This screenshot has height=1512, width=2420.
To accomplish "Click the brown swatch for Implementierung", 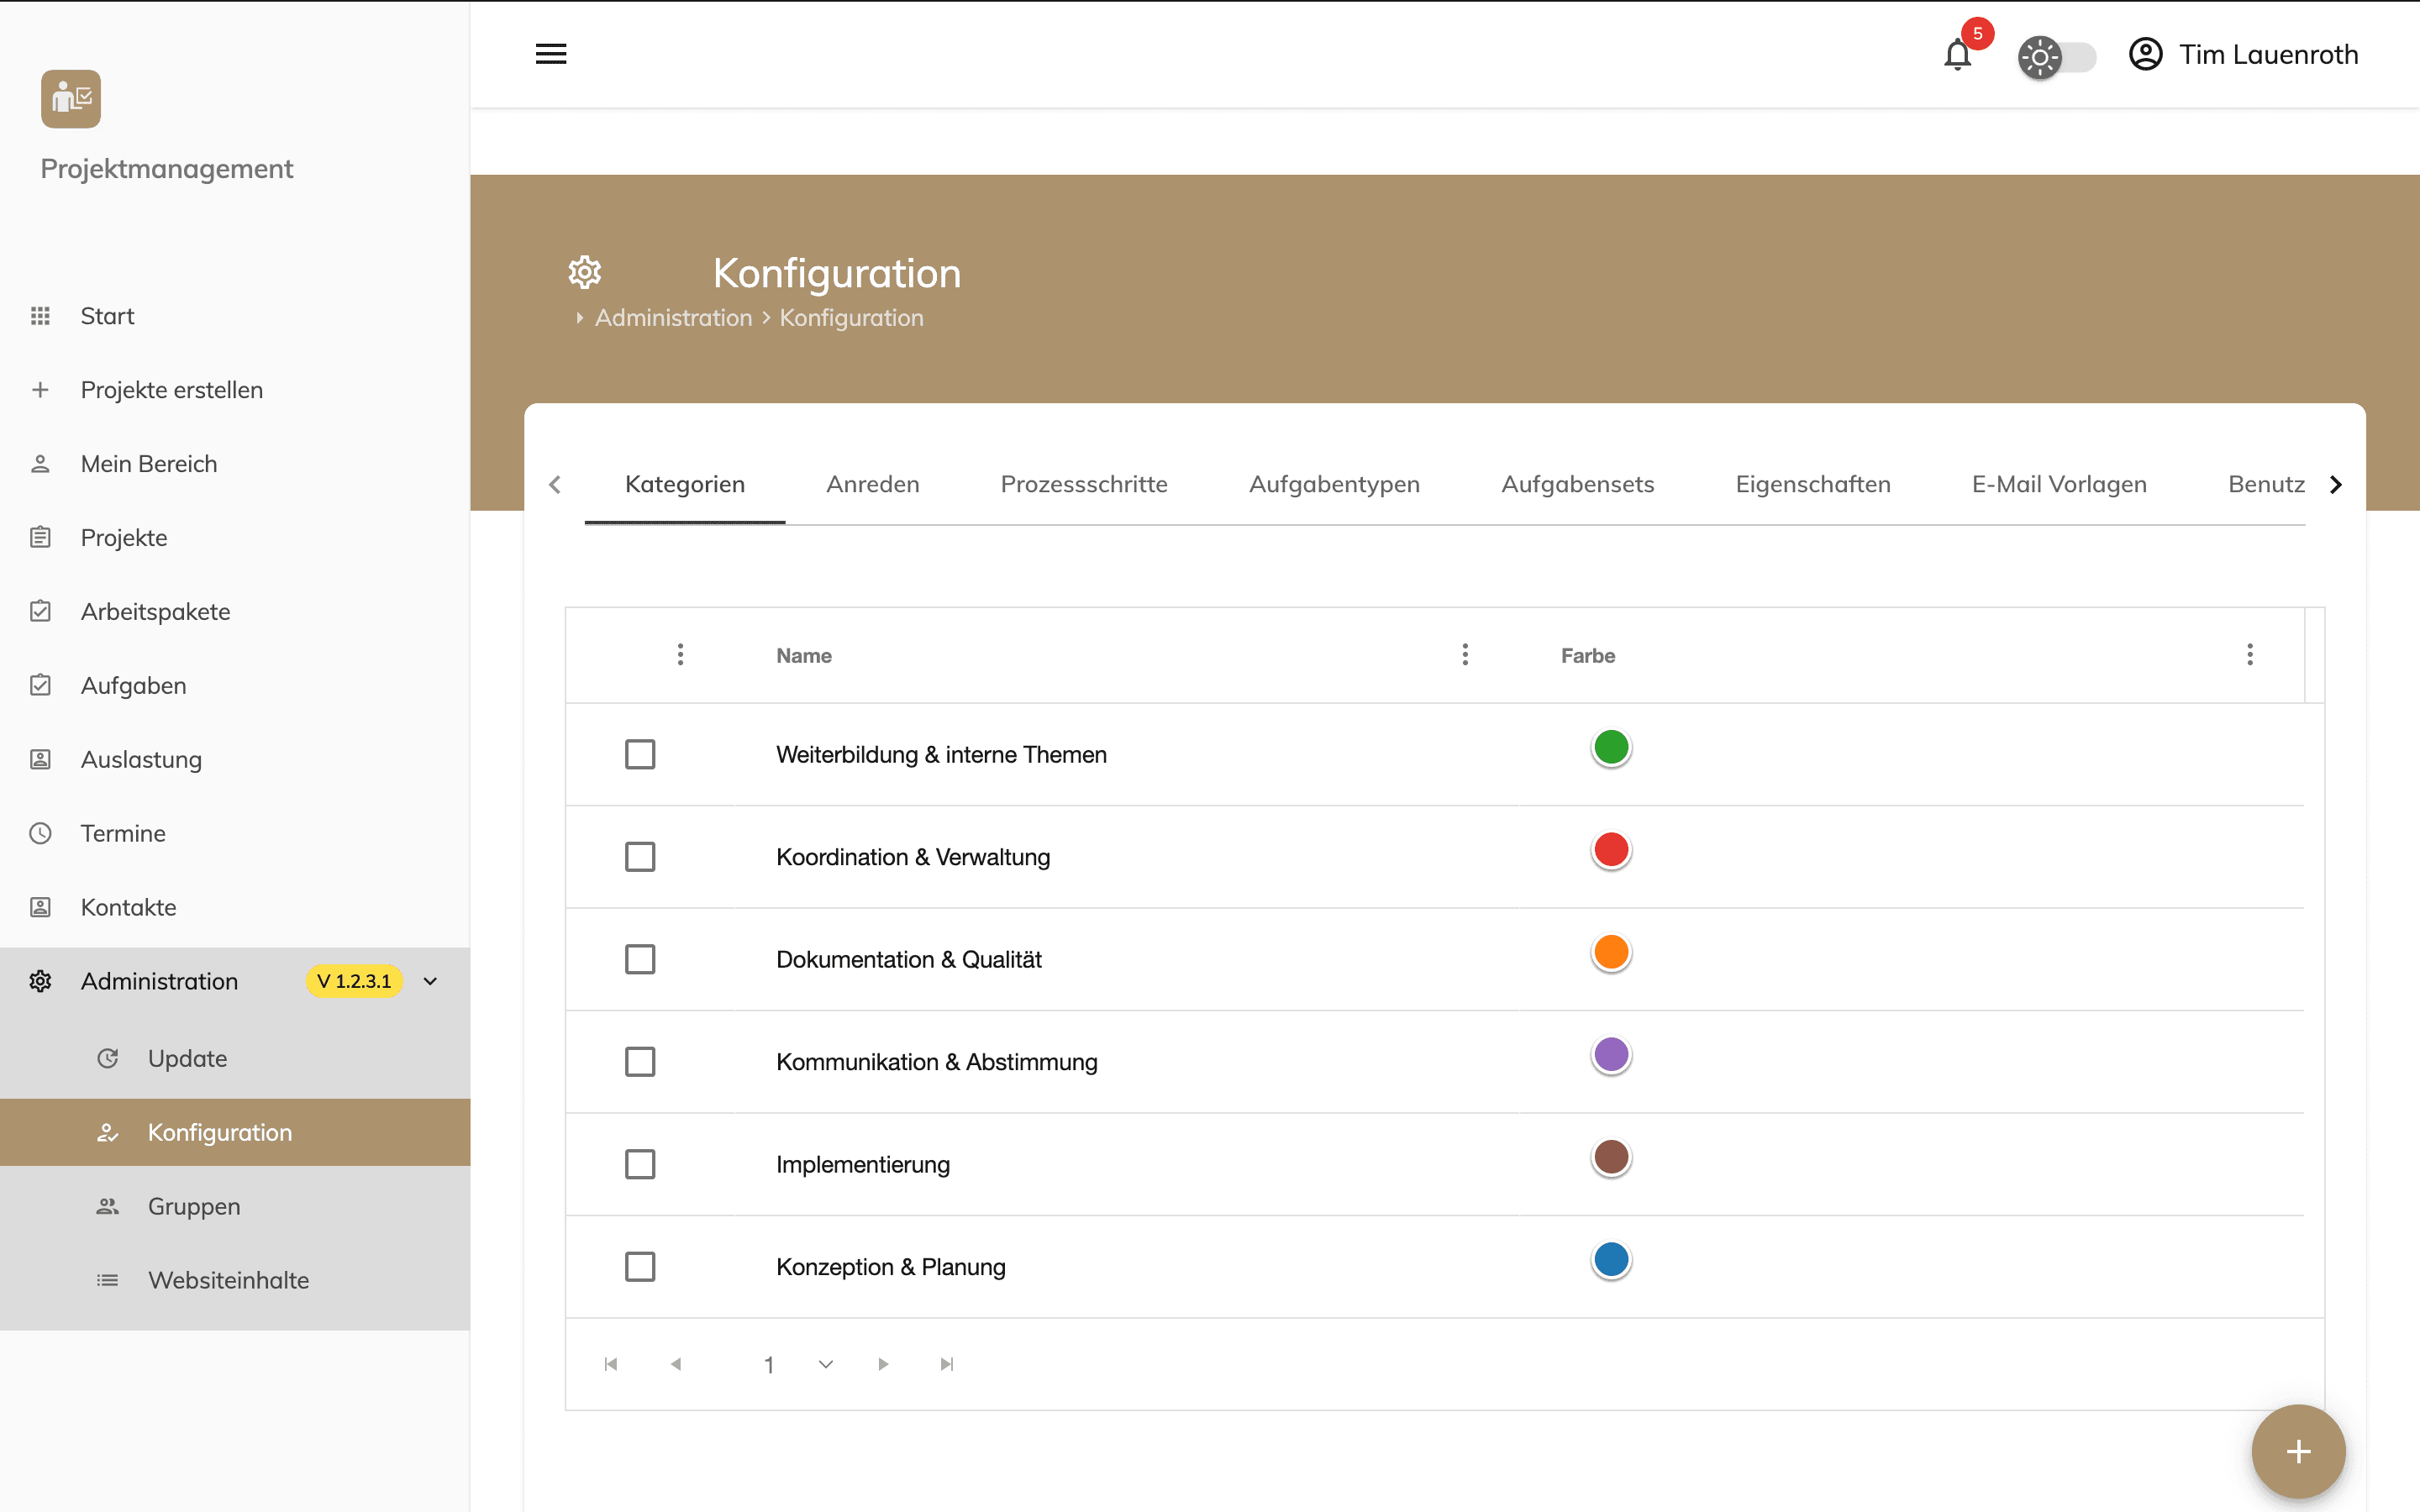I will [1611, 1158].
